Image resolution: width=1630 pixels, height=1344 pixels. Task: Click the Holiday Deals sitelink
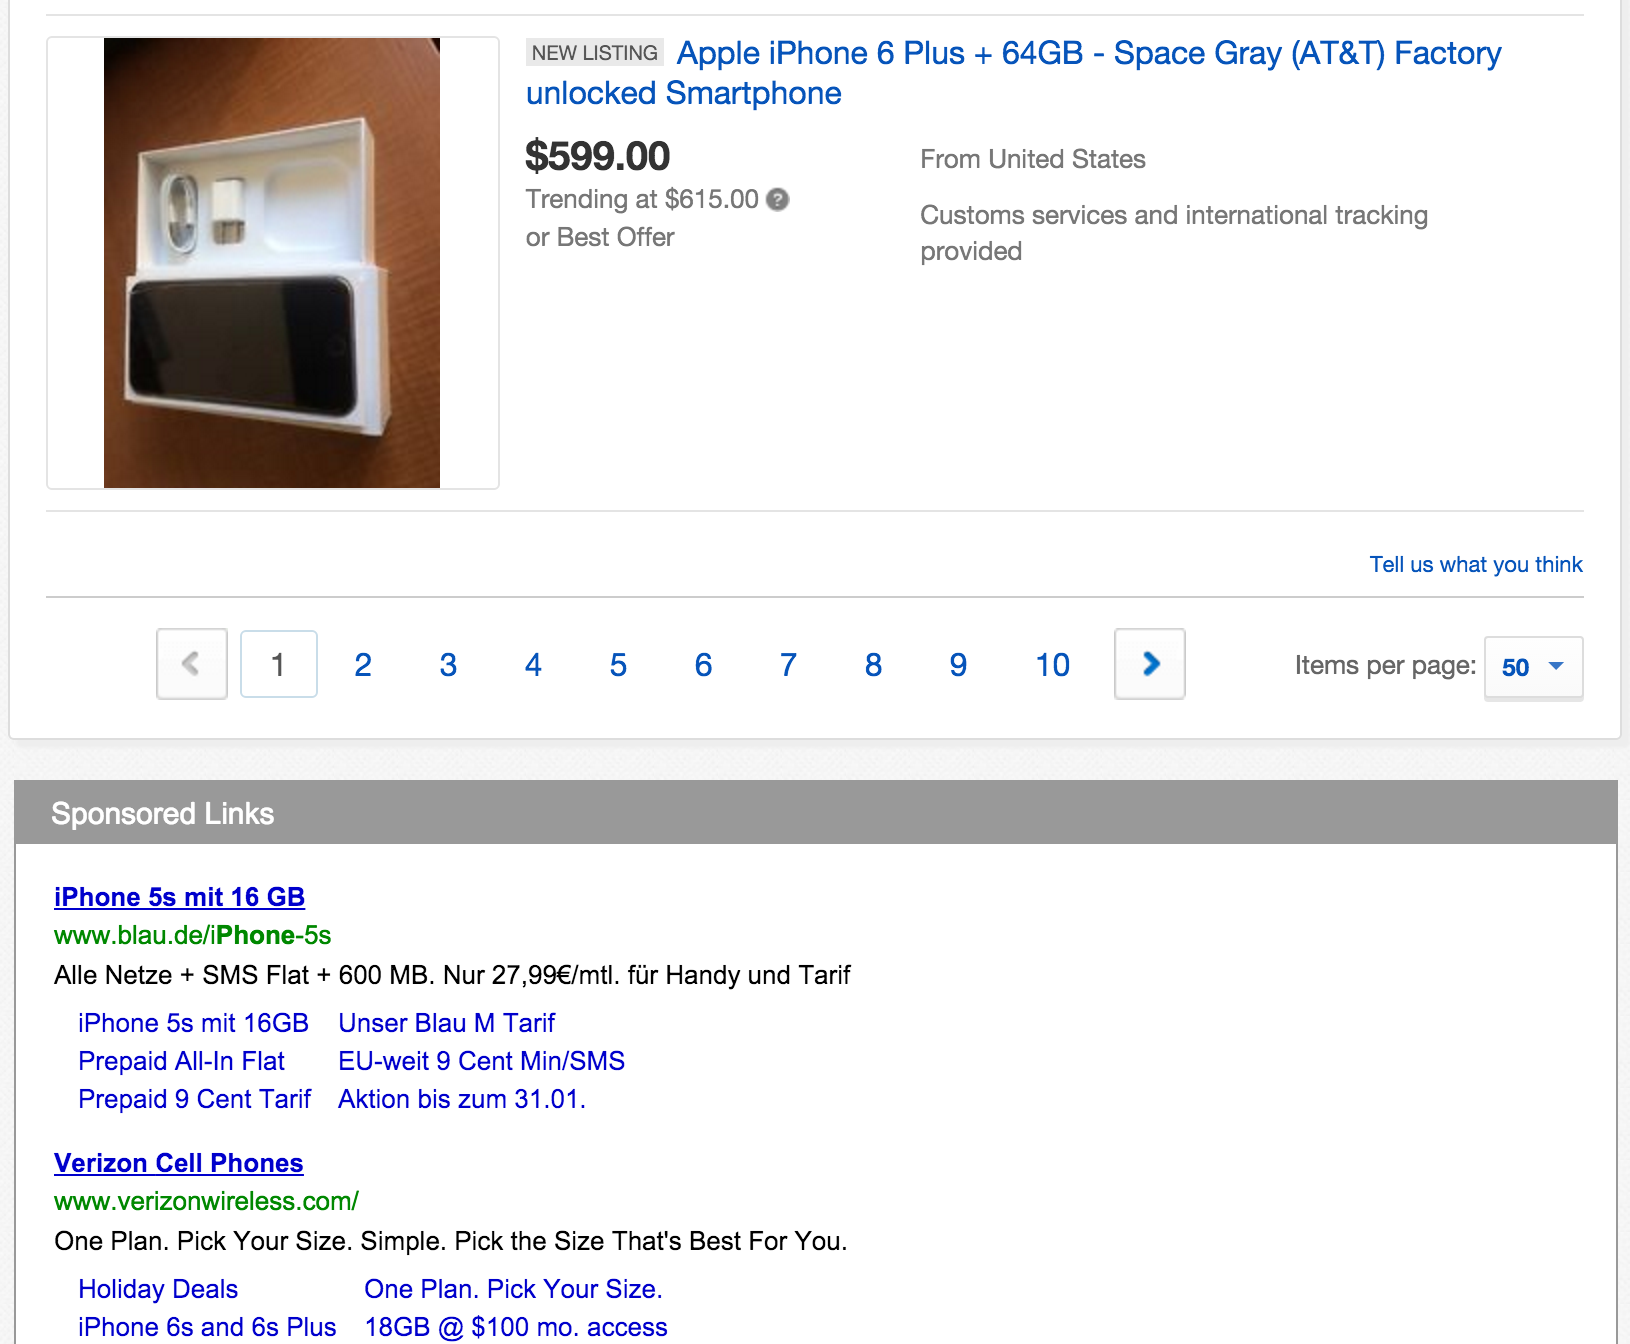(x=158, y=1289)
